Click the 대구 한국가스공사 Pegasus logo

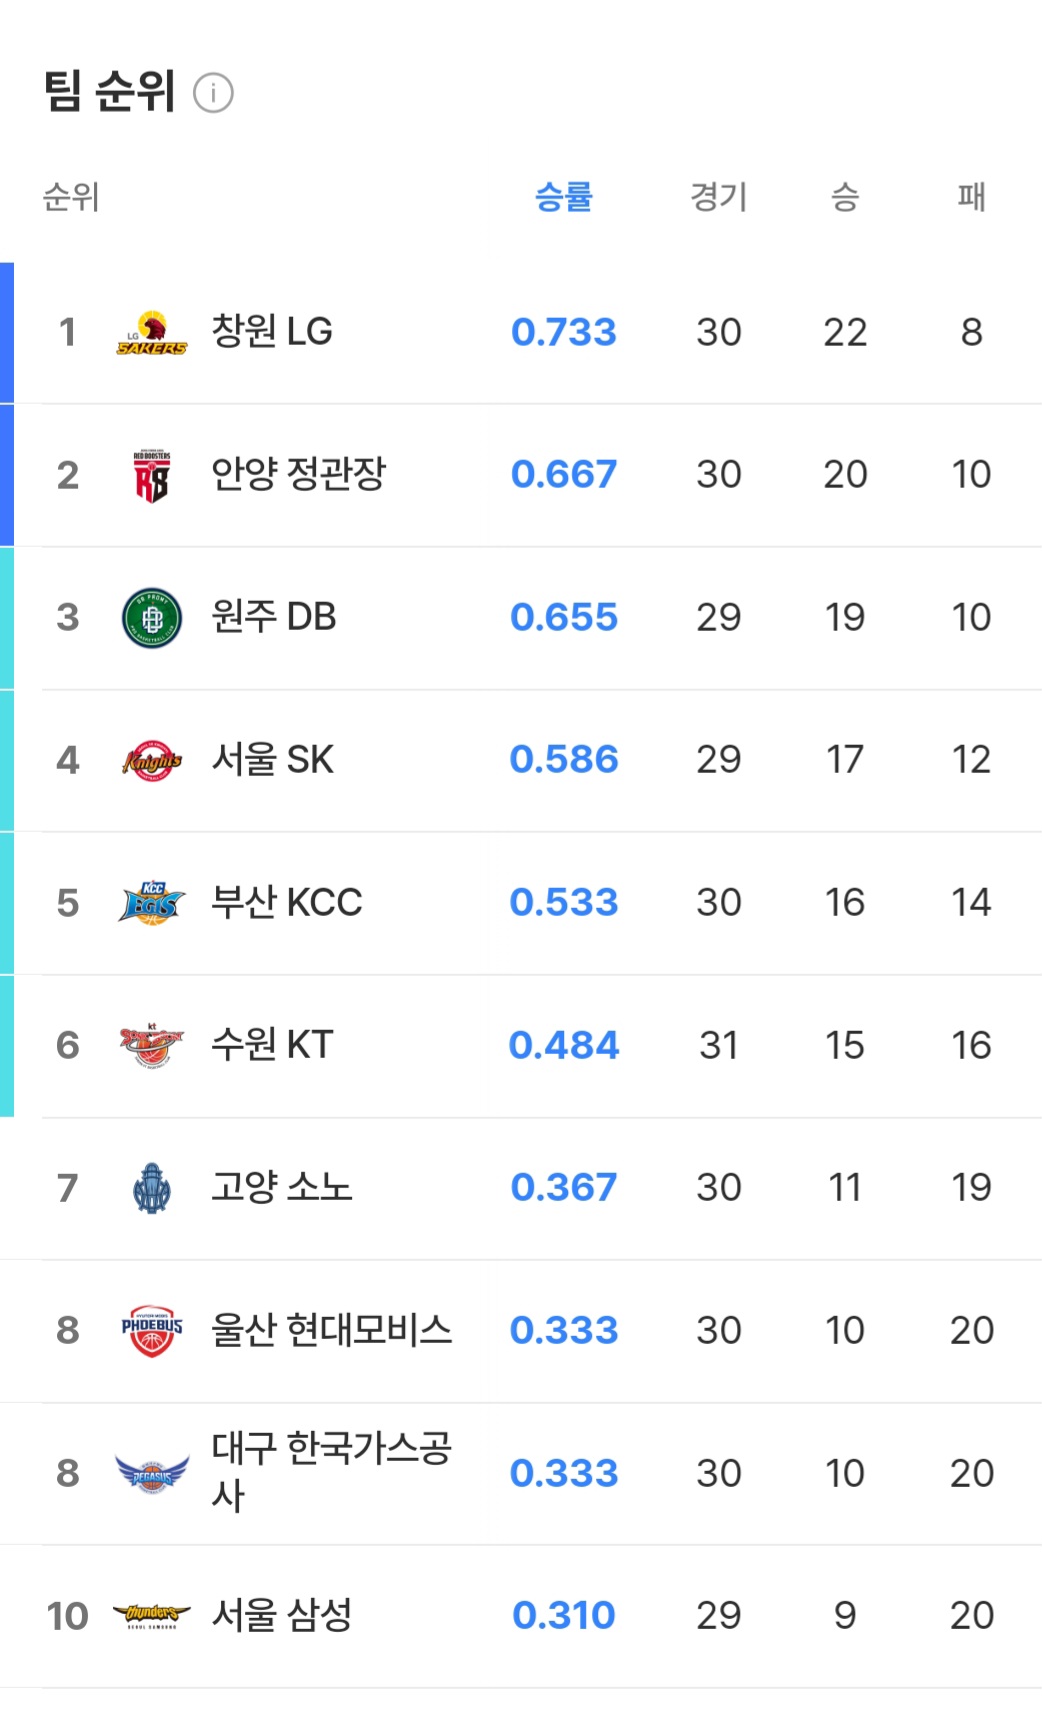pos(152,1473)
